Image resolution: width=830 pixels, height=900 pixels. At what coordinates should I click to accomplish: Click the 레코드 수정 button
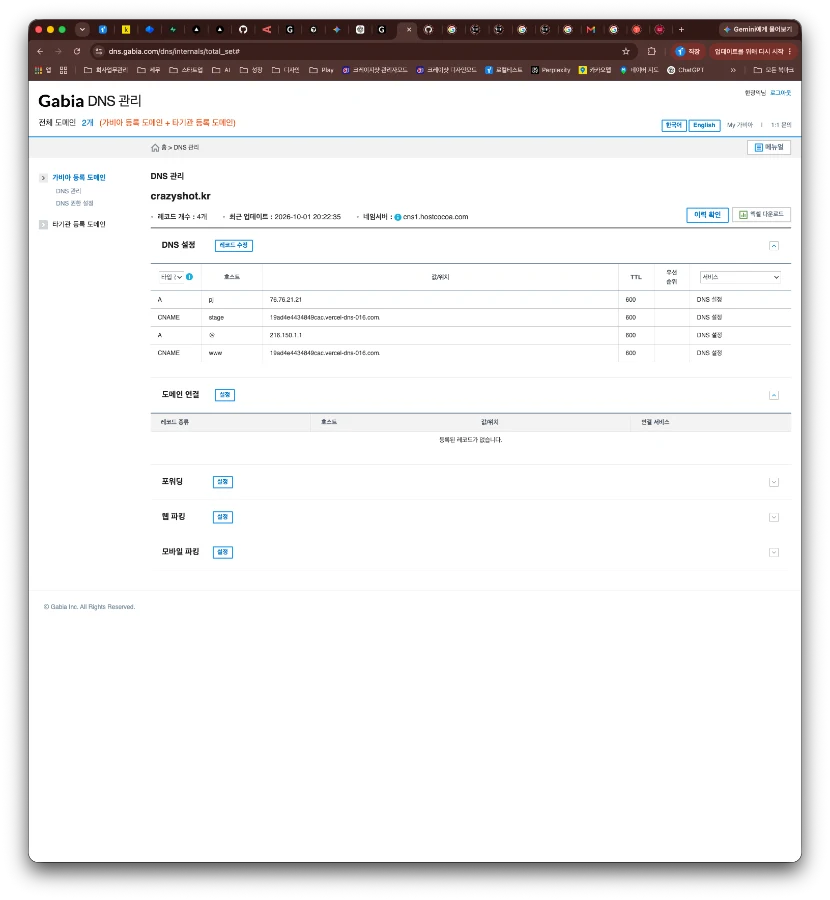tap(234, 245)
